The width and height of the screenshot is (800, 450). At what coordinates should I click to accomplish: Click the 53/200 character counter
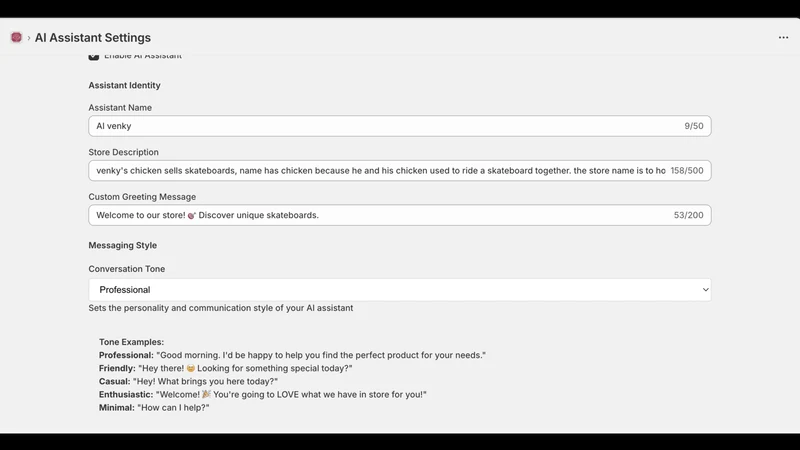pyautogui.click(x=688, y=215)
